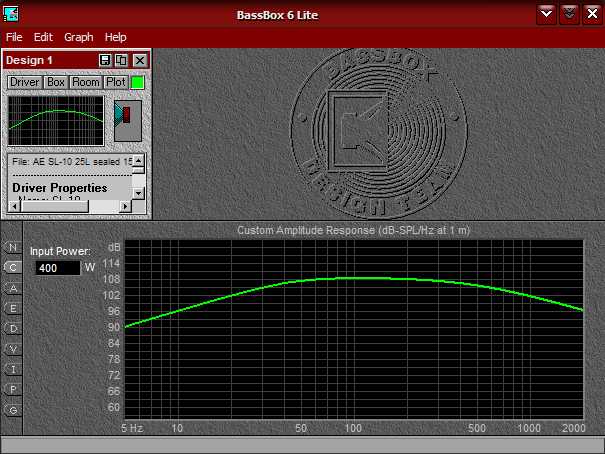Click the 'Design 1' panel title
The image size is (605, 454).
coord(29,60)
